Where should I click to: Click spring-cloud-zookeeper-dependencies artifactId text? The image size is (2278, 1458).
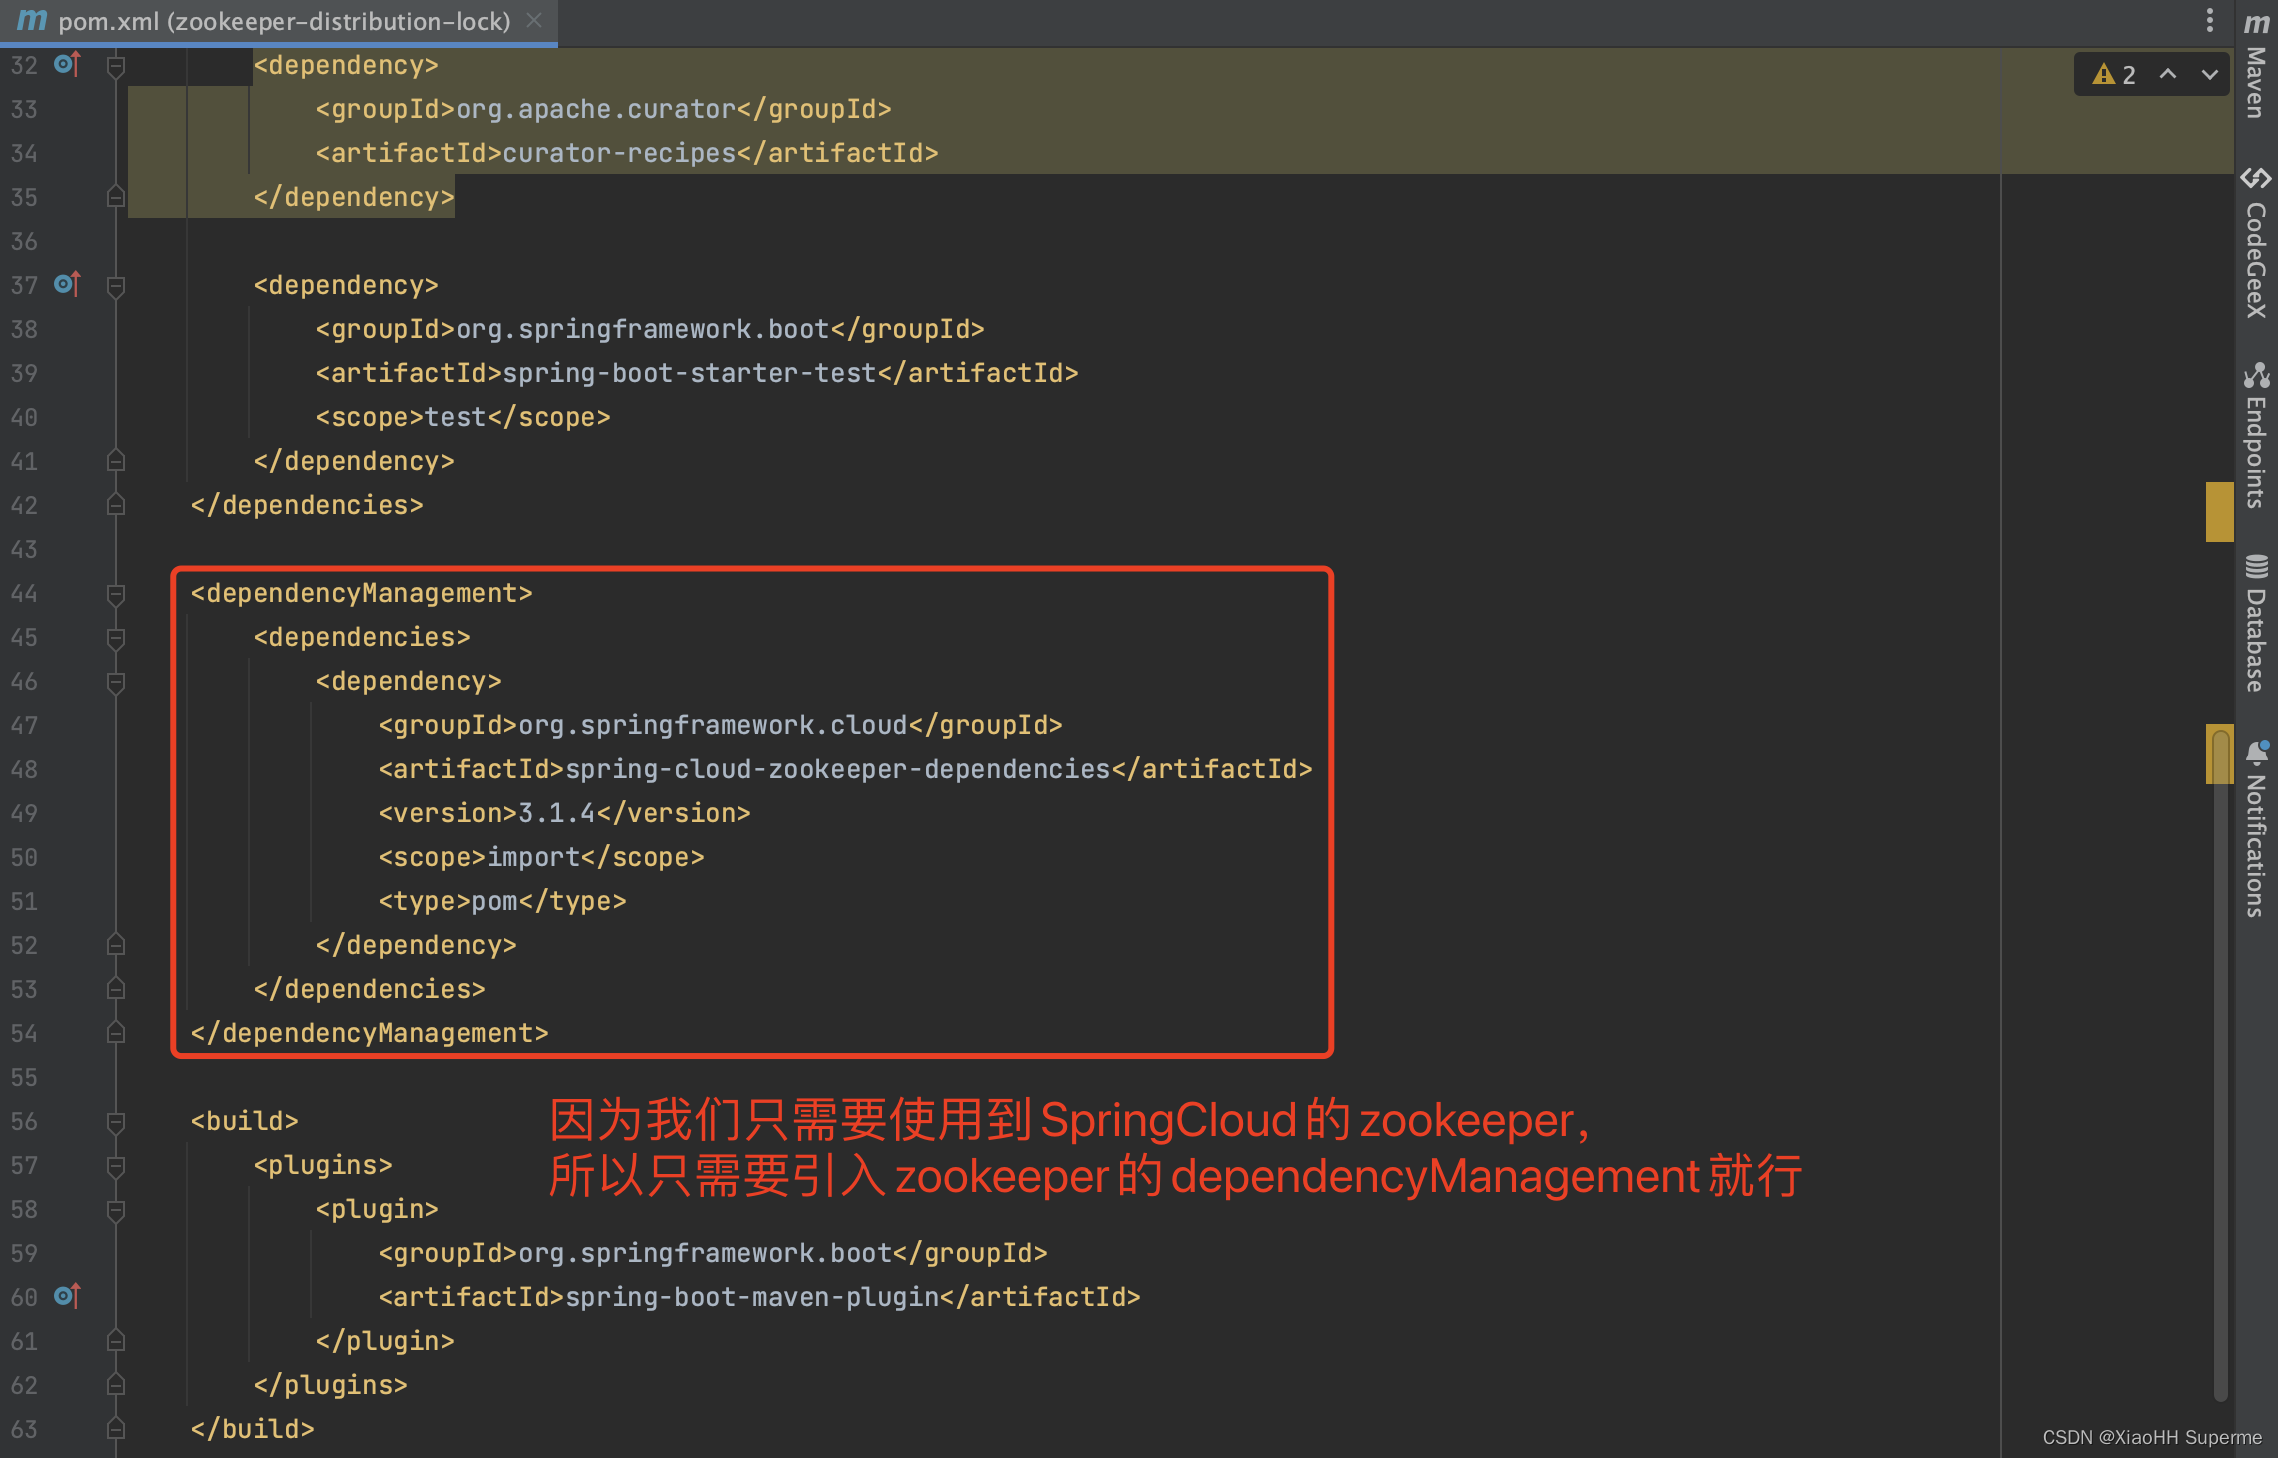pos(838,769)
